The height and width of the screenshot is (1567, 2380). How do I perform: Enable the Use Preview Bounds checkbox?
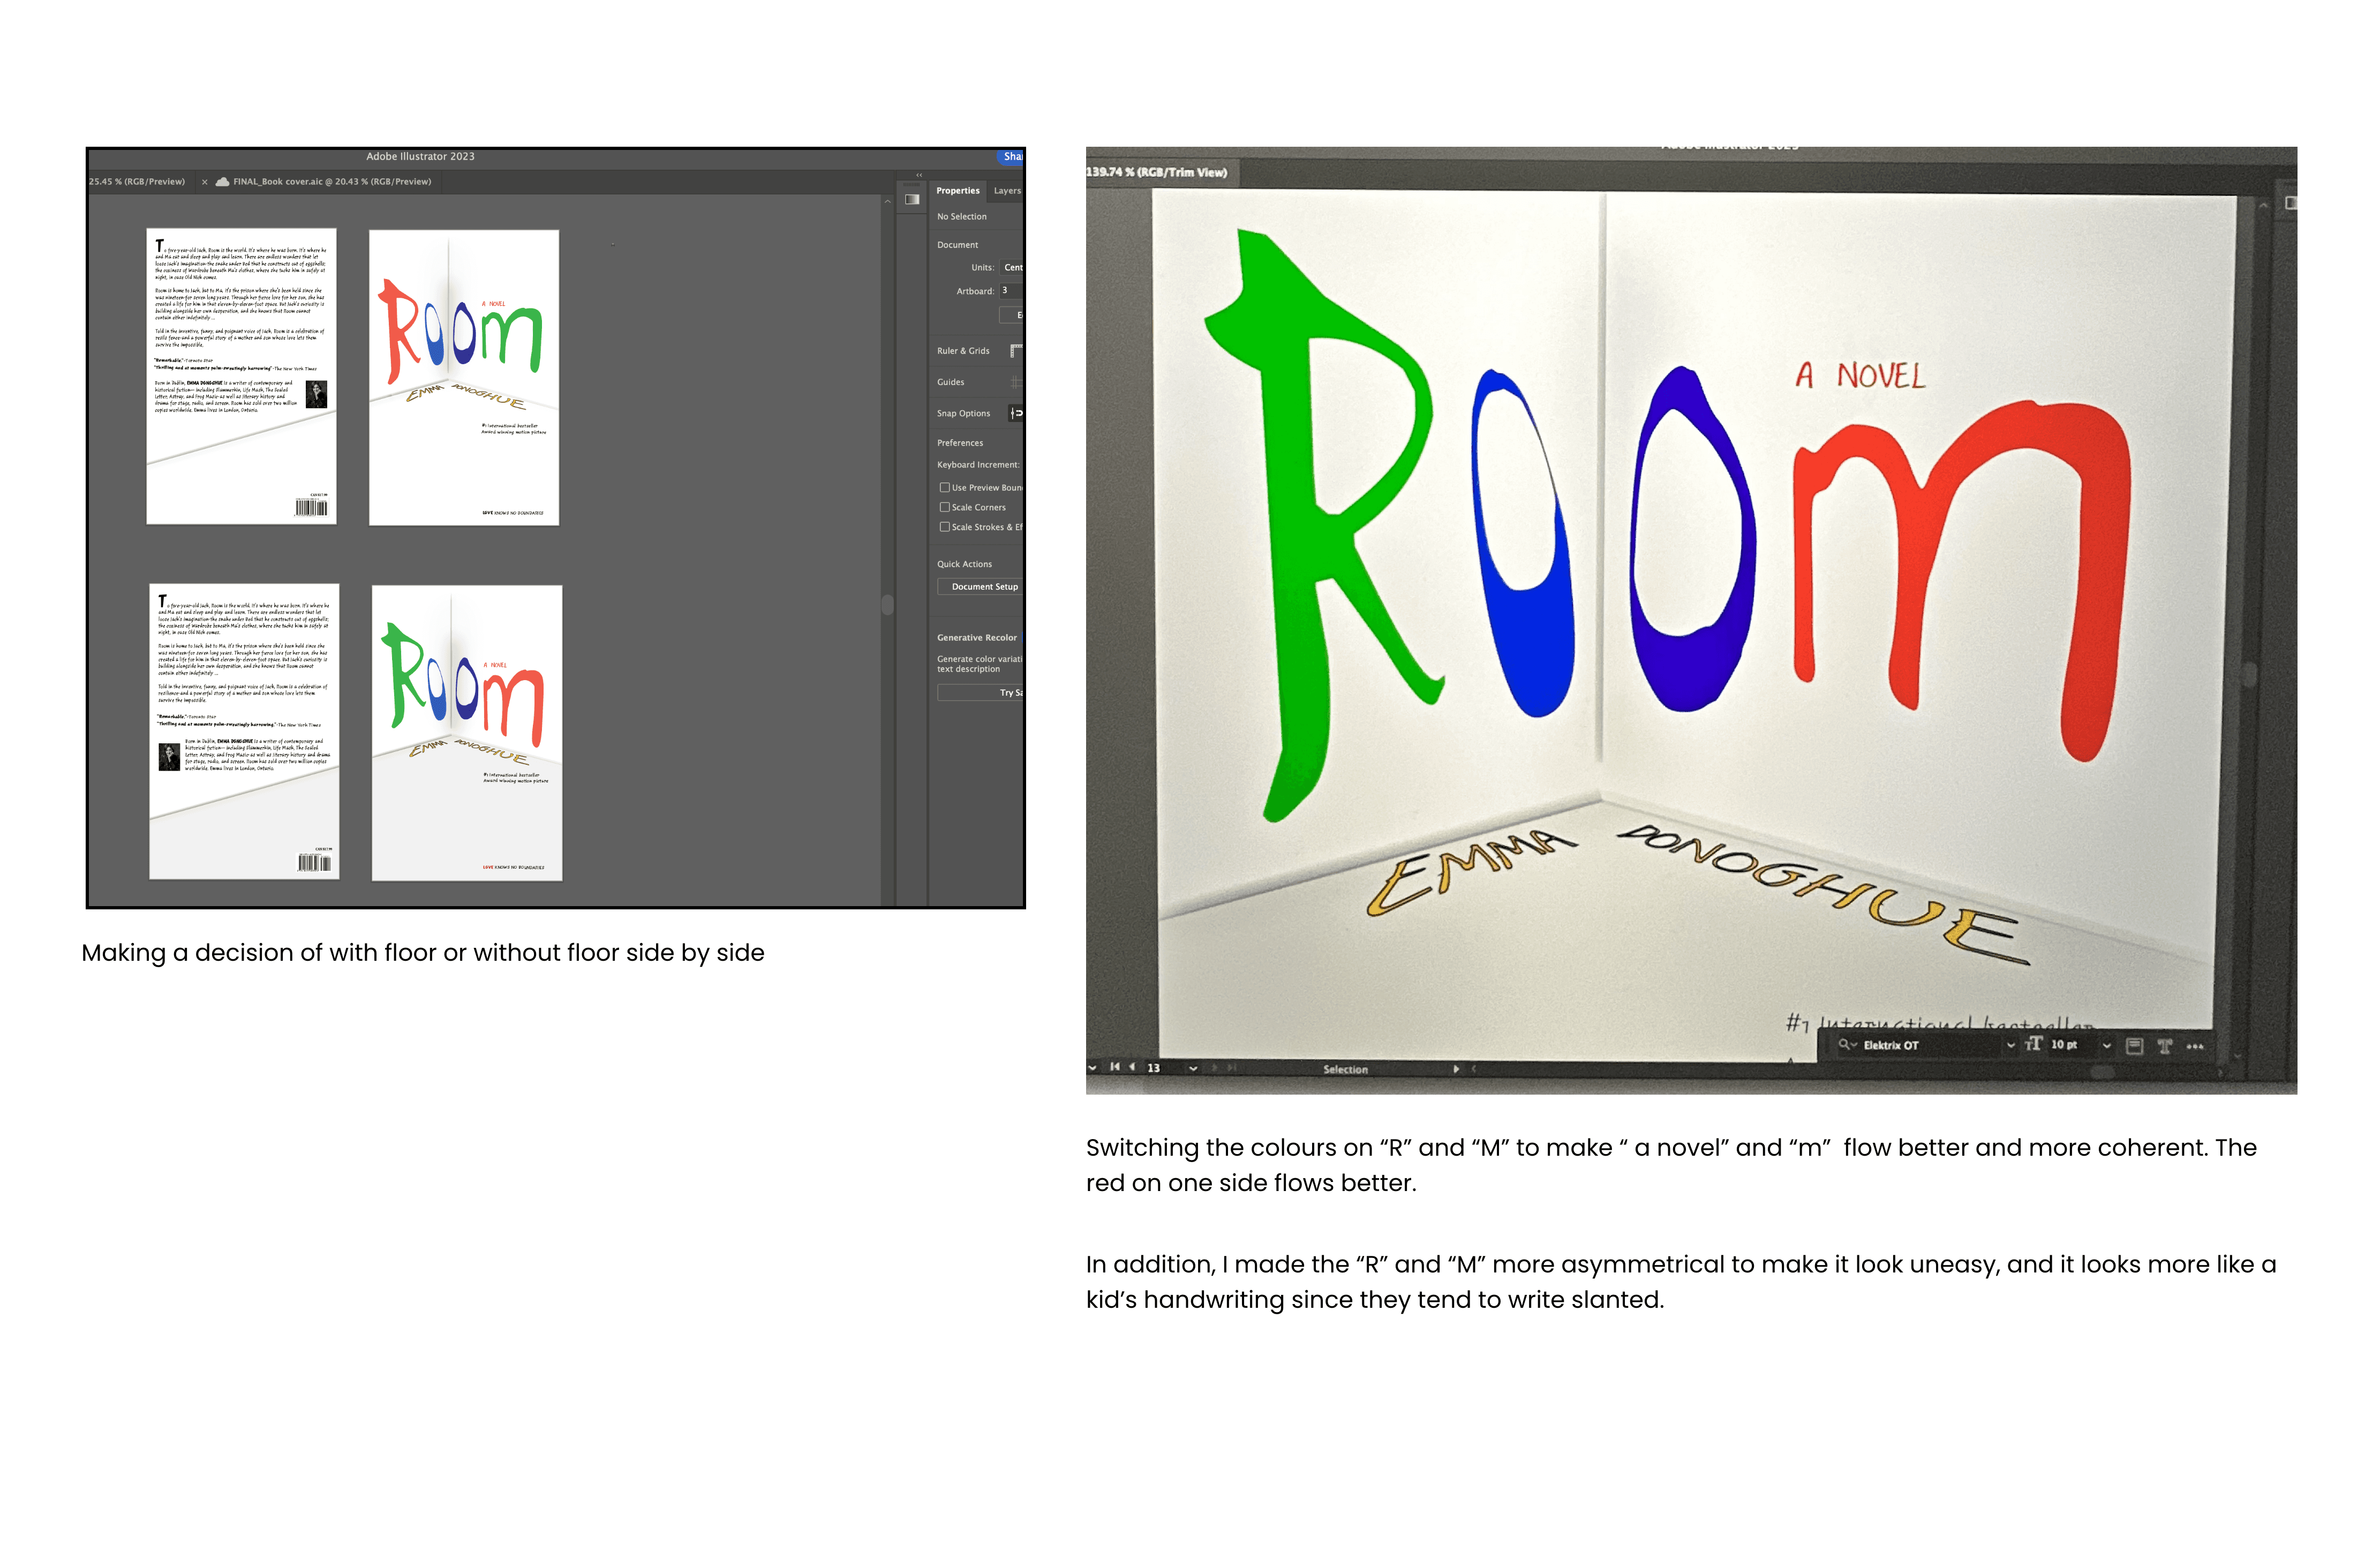pos(944,488)
